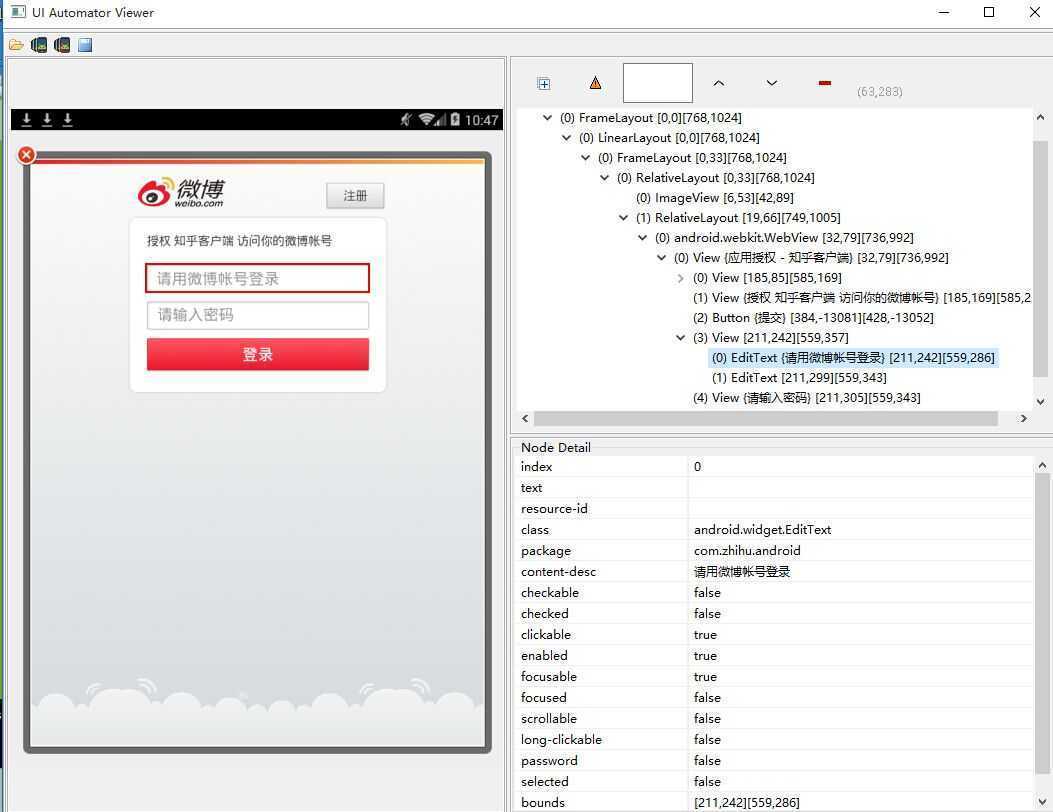Click the tree horizontal scroll-left arrow
Screen dimensions: 1053x812
525,418
